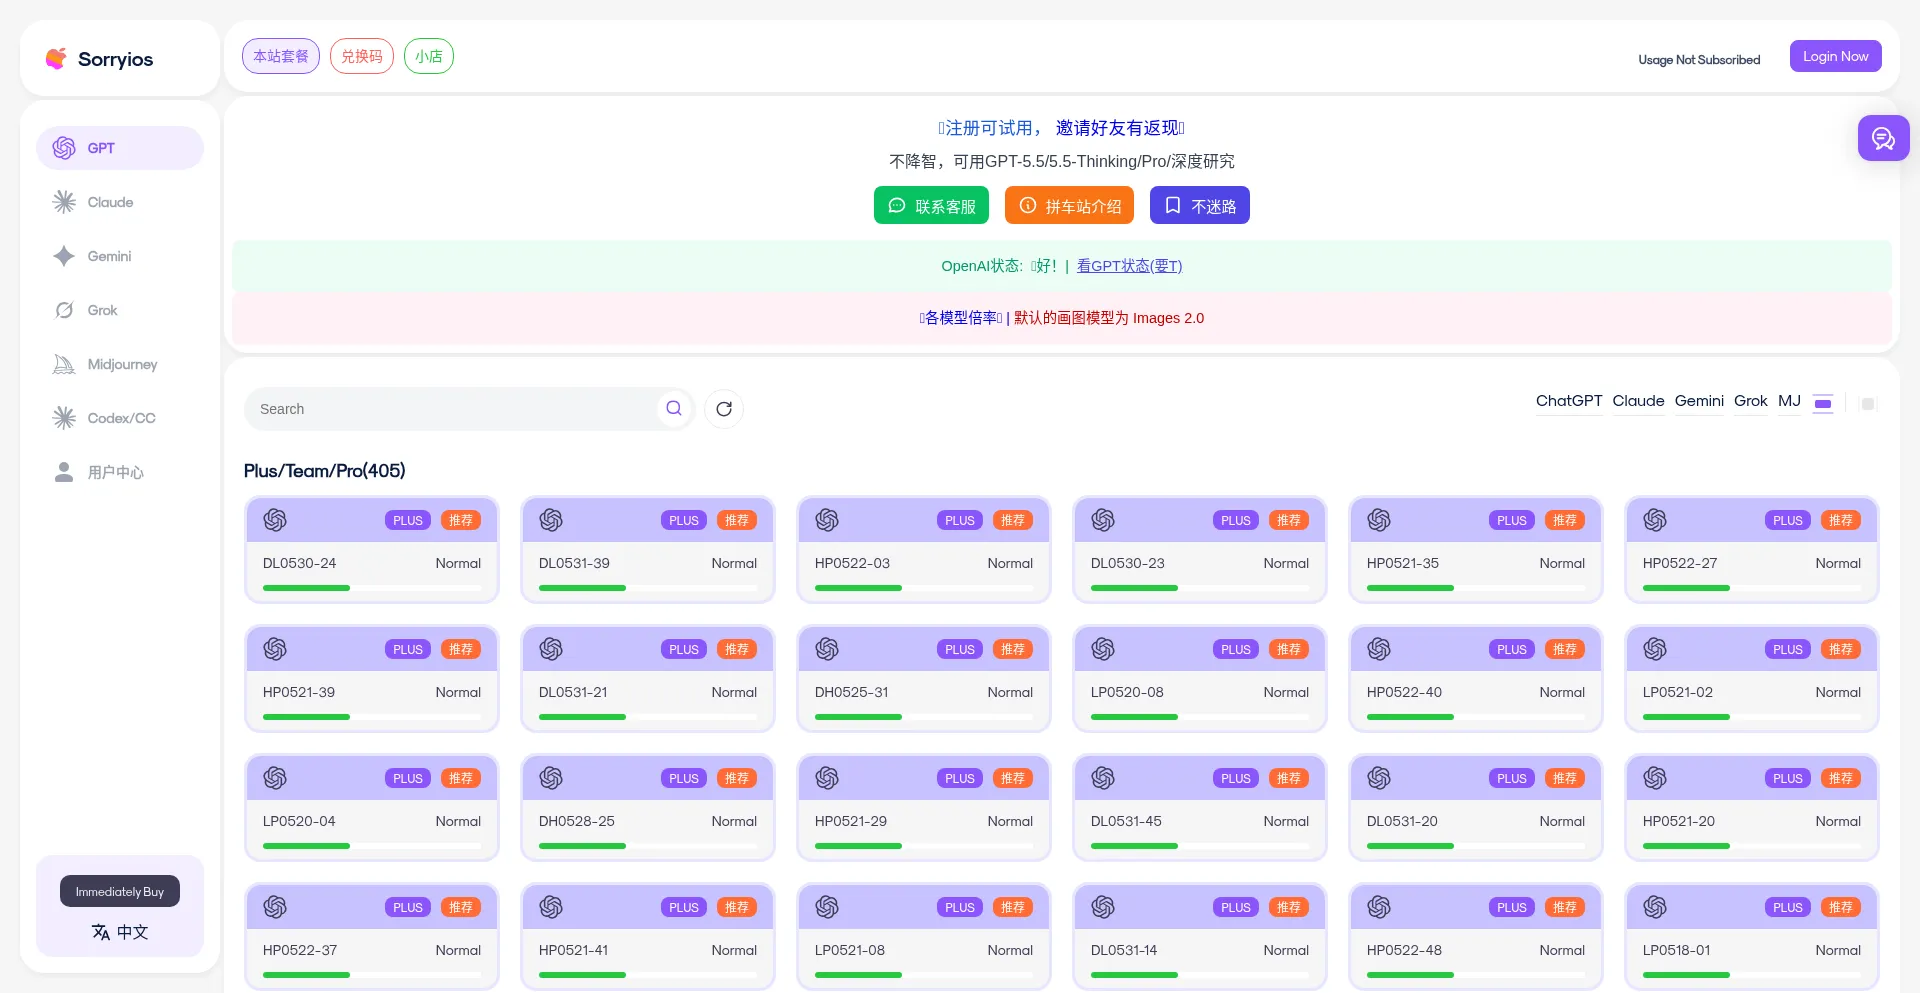
Task: Click the blue 不迷路 button
Action: tap(1200, 205)
